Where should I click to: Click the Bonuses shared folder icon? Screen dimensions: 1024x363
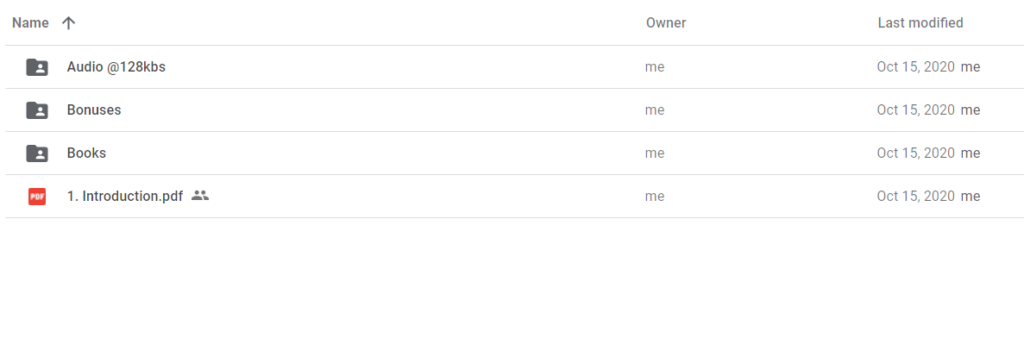point(37,110)
